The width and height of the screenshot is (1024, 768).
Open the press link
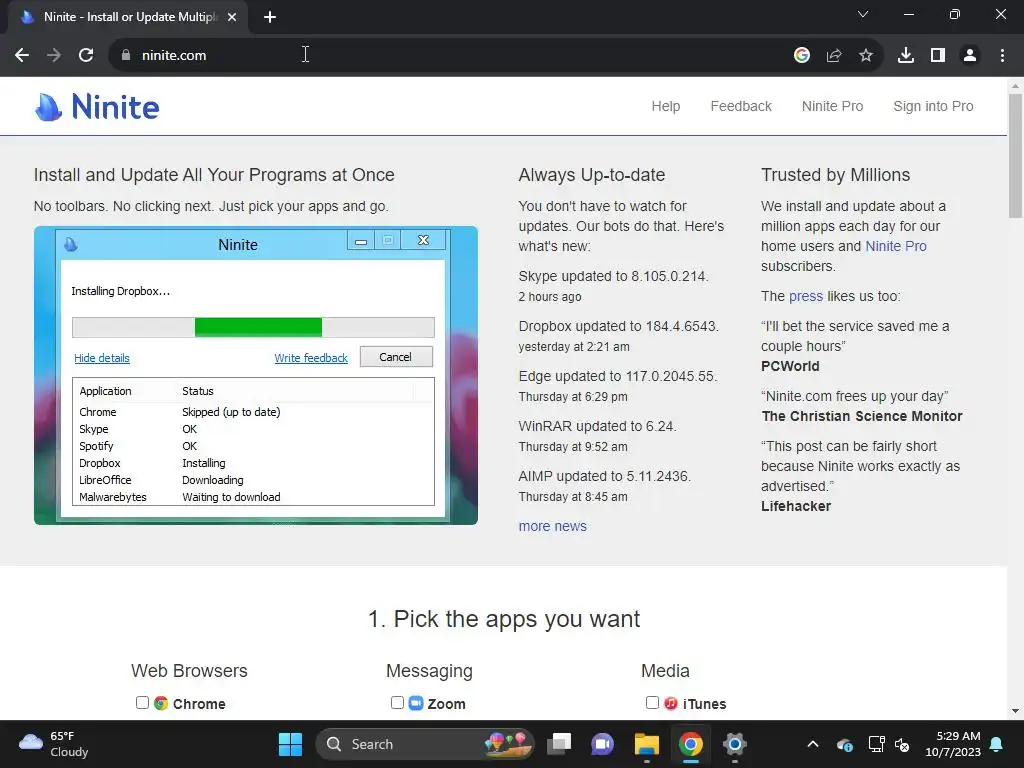point(806,296)
